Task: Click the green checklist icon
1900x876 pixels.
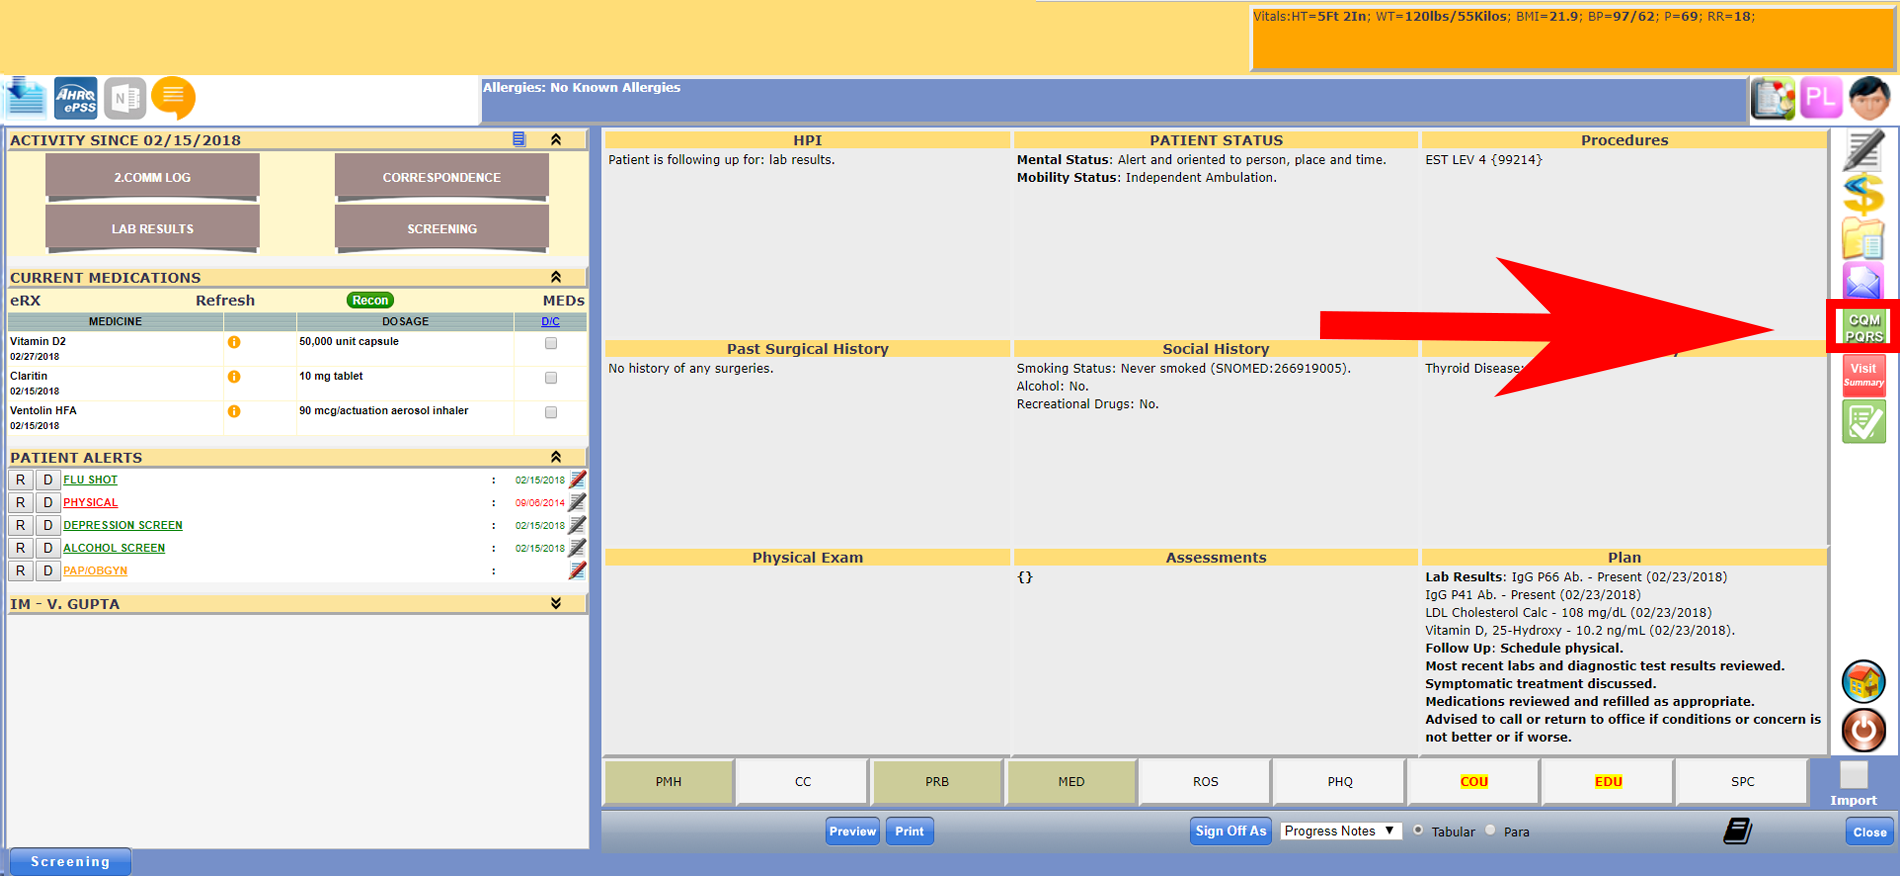Action: tap(1863, 422)
